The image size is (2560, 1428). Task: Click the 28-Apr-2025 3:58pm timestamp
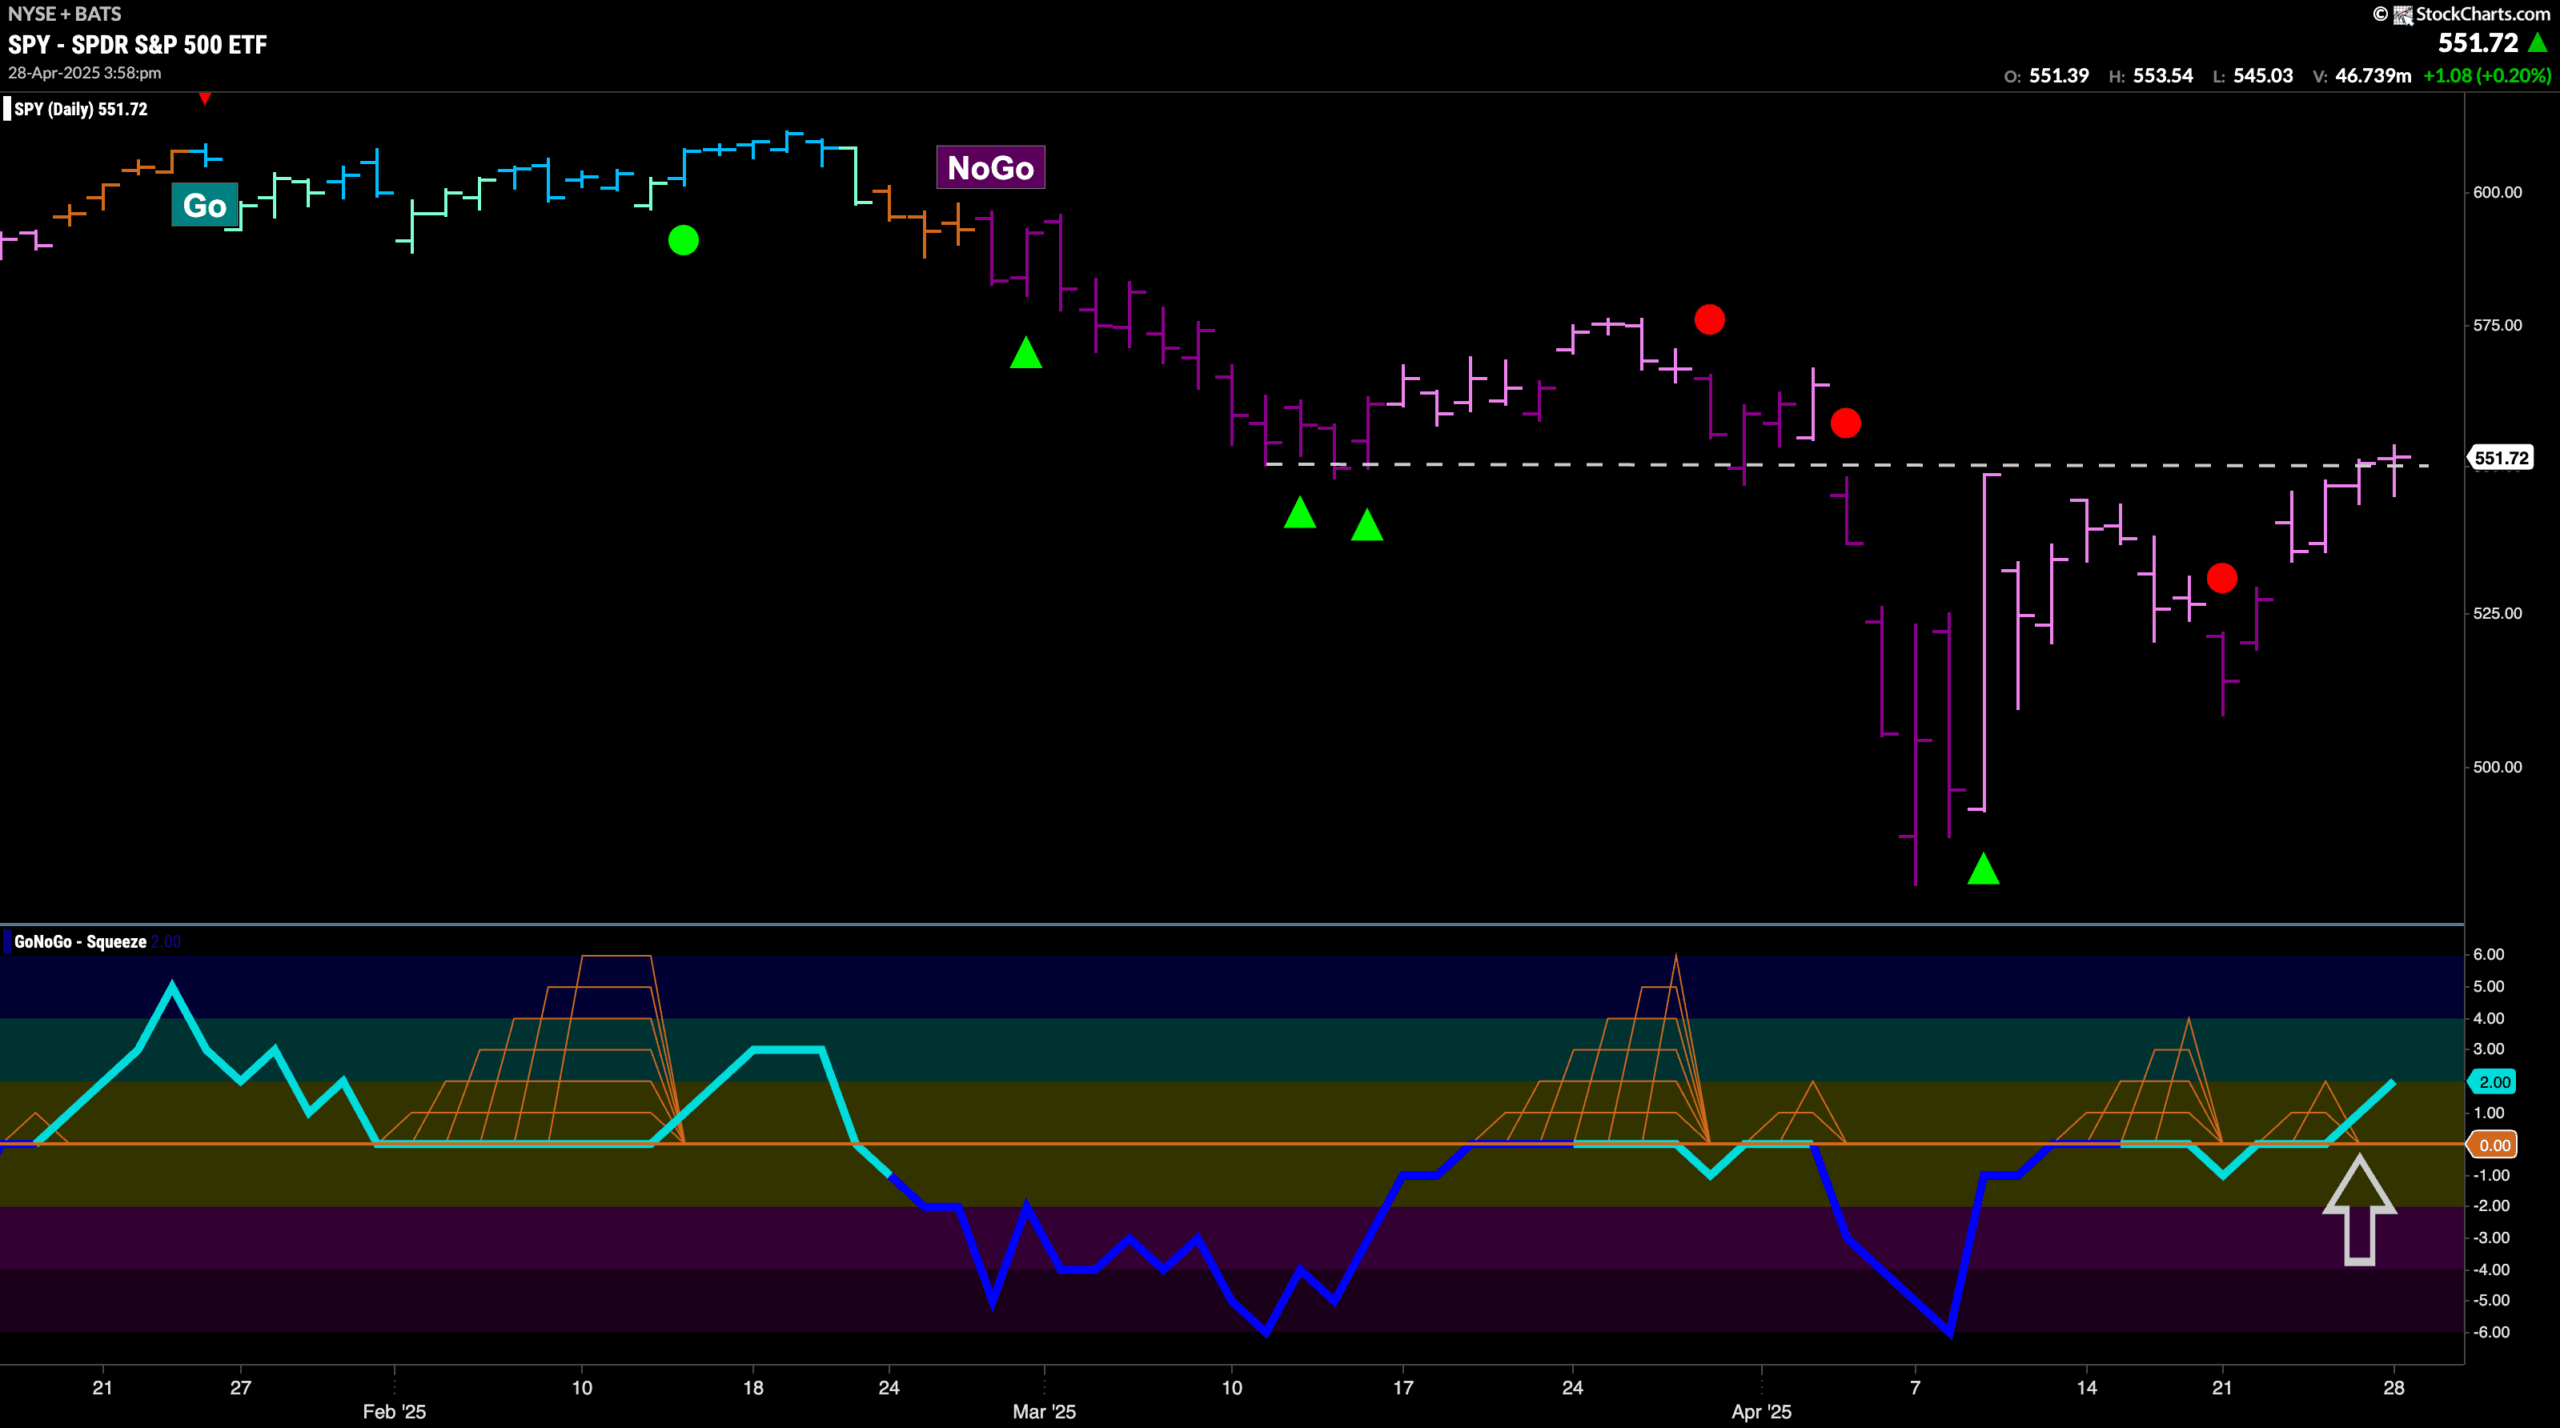tap(85, 73)
